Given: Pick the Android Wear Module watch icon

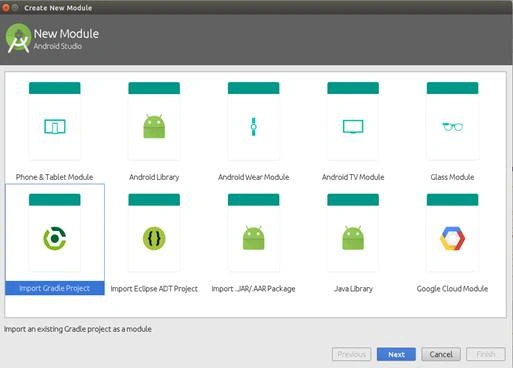Looking at the screenshot, I should 254,127.
